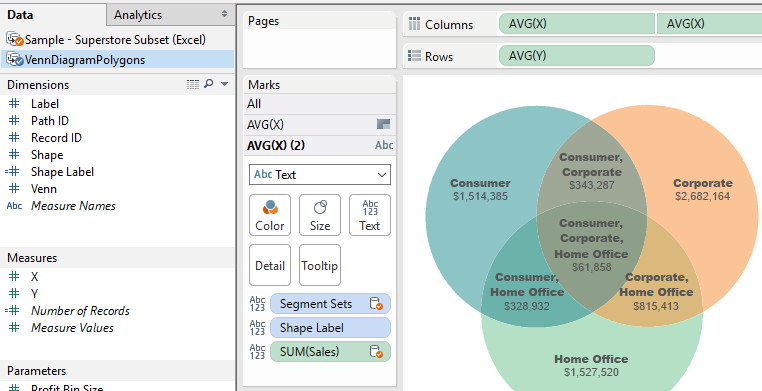762x391 pixels.
Task: Click the Sample - Superstore data source icon
Action: 15,39
